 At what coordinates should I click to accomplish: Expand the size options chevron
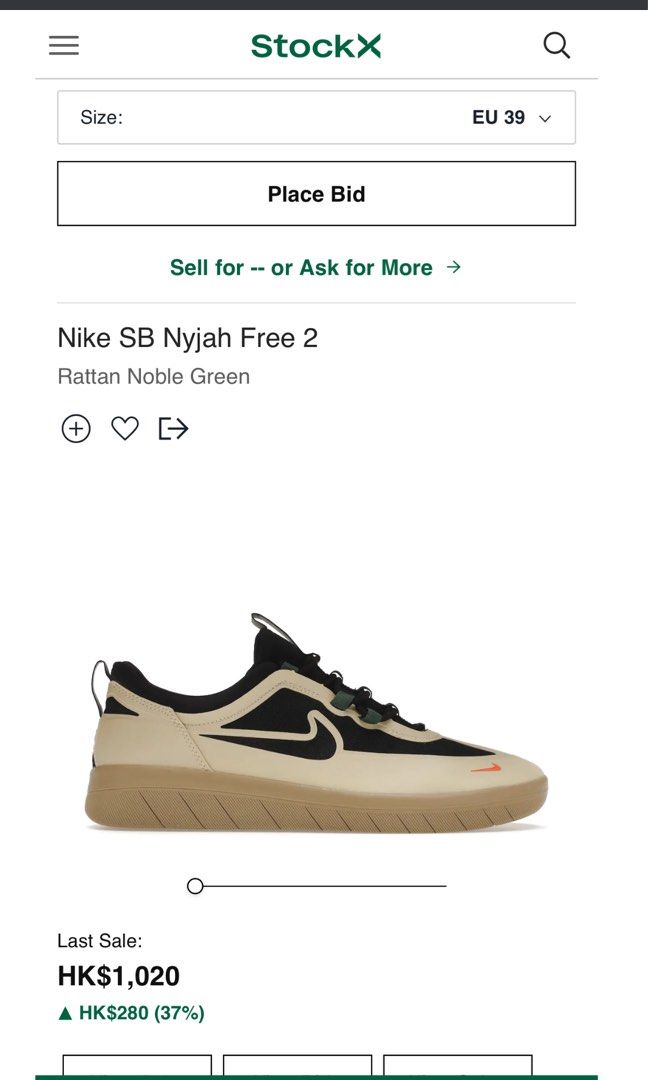tap(543, 117)
